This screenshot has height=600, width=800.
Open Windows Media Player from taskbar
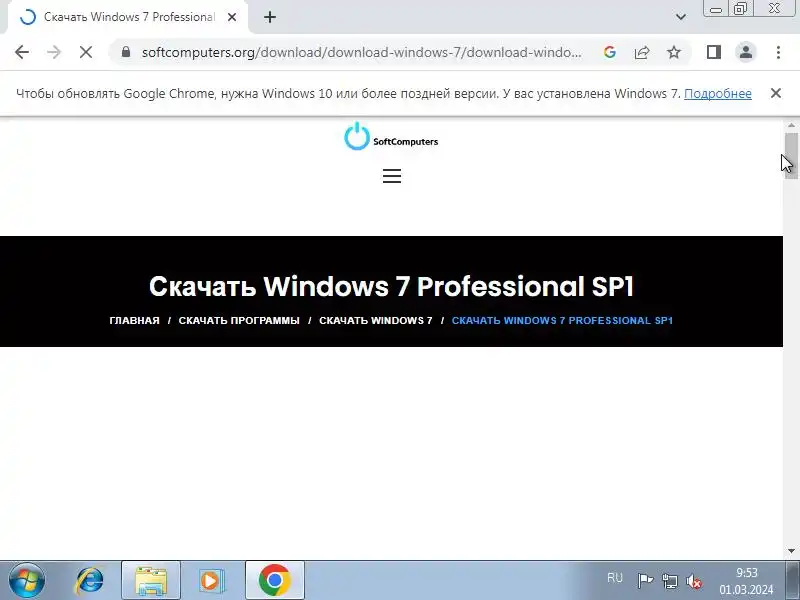tap(211, 581)
